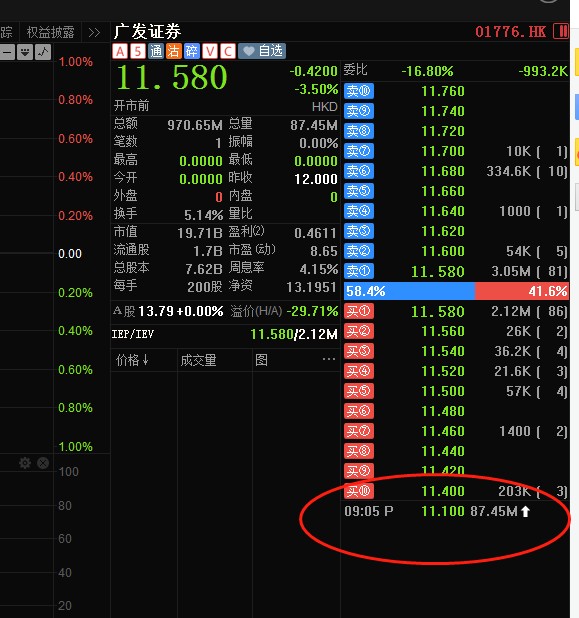Click the red 41.6% buy ratio bar
This screenshot has height=618, width=579.
pyautogui.click(x=522, y=291)
